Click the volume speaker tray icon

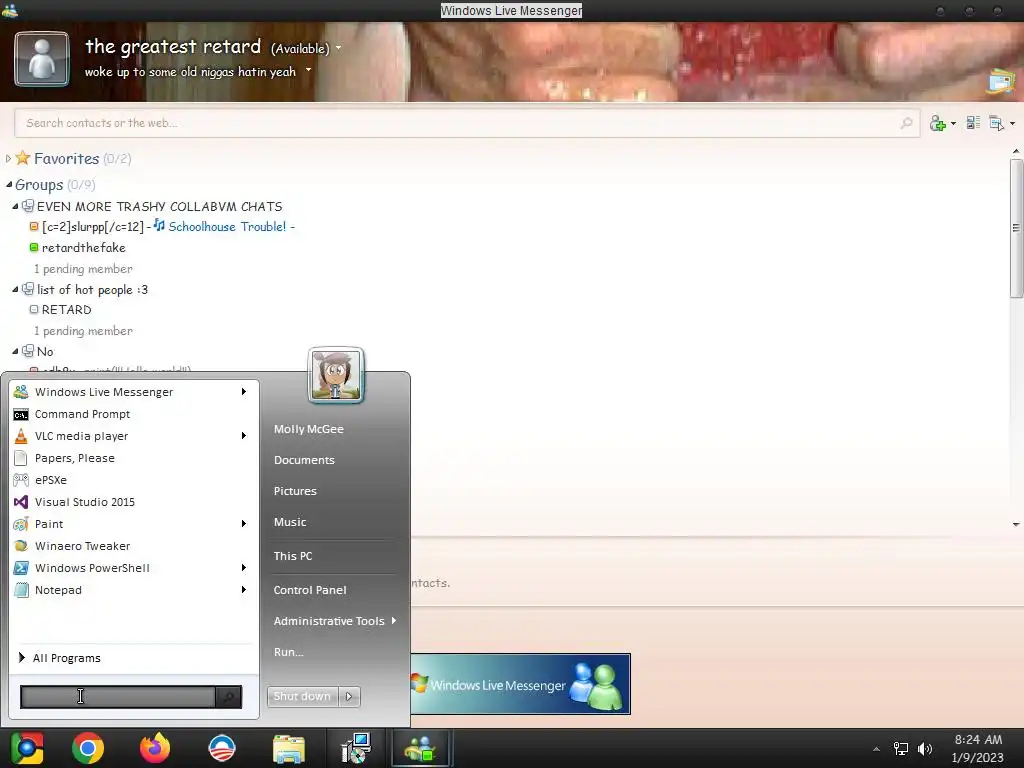tap(925, 748)
